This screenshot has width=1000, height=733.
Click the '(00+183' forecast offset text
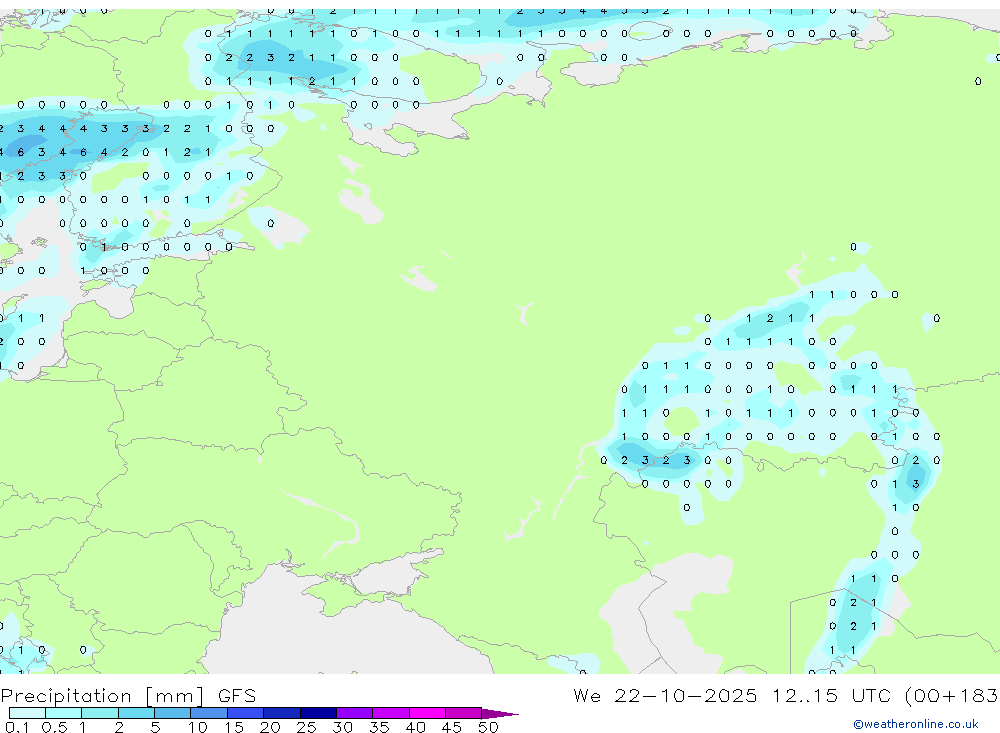pyautogui.click(x=952, y=696)
